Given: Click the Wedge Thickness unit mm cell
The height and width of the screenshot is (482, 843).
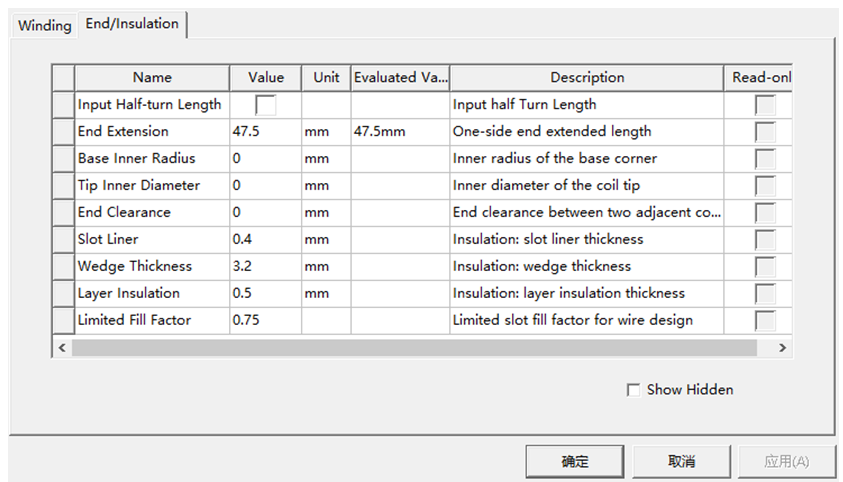Looking at the screenshot, I should (326, 266).
